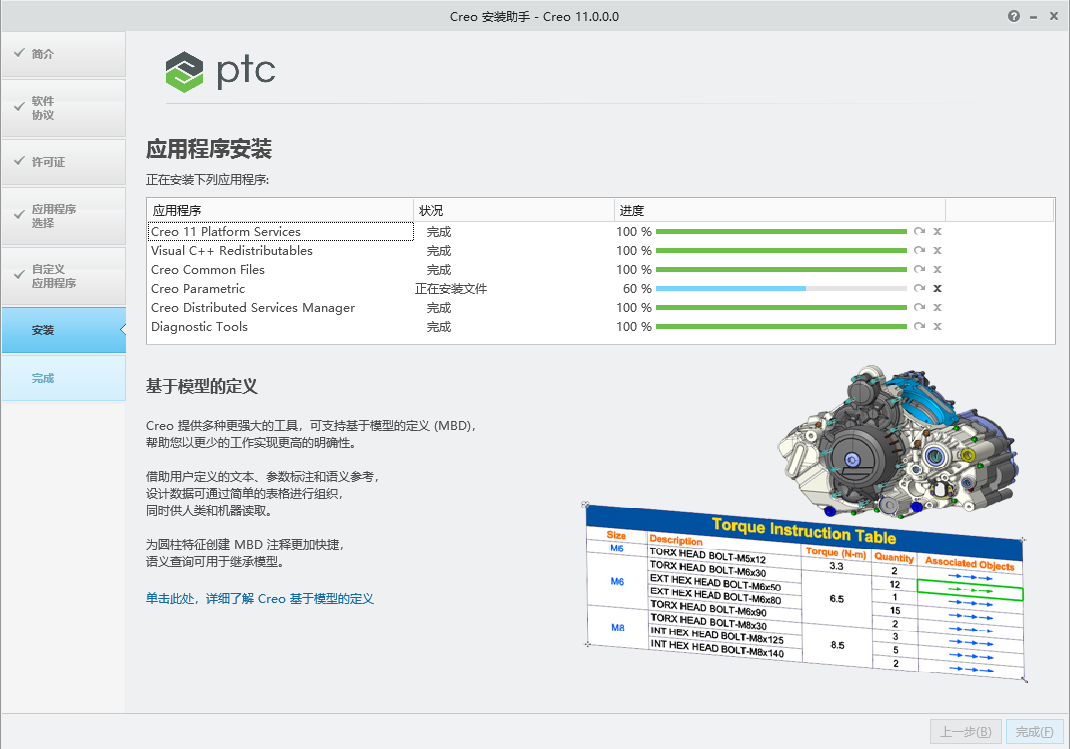The image size is (1070, 749).
Task: Click 100 % value for Creo Common Files
Action: click(x=634, y=270)
